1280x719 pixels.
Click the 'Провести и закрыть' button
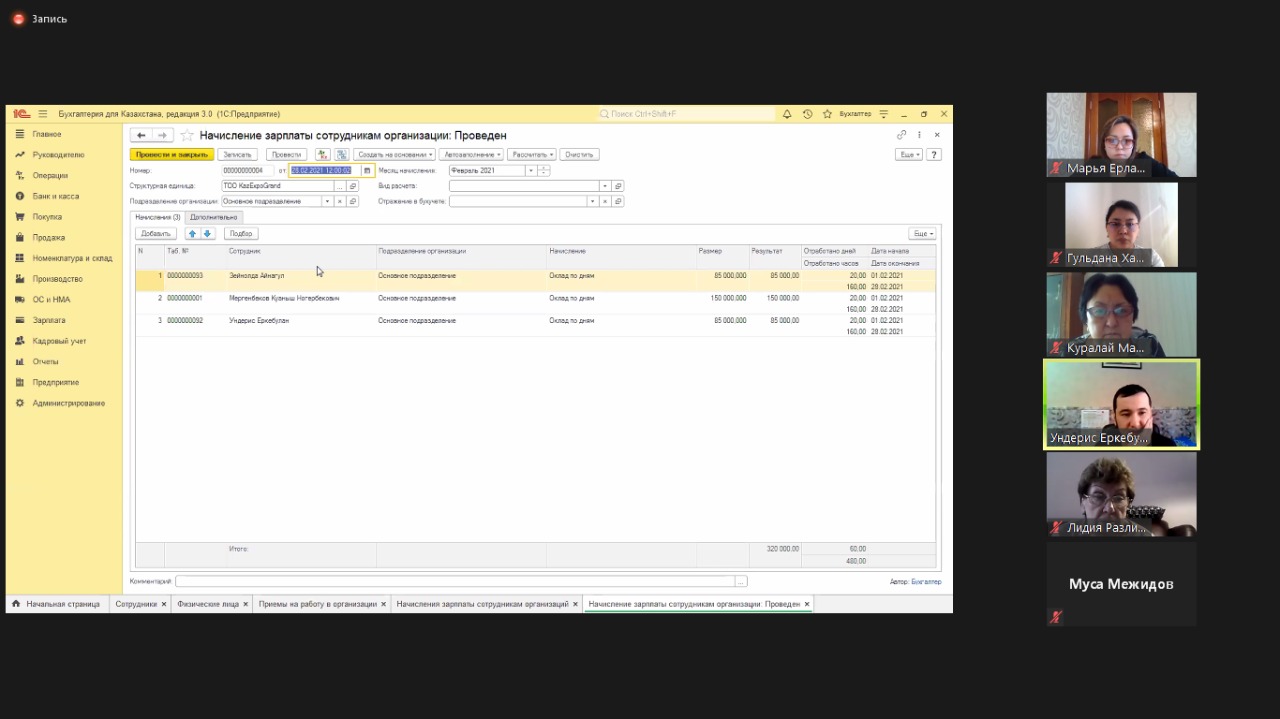coord(172,155)
